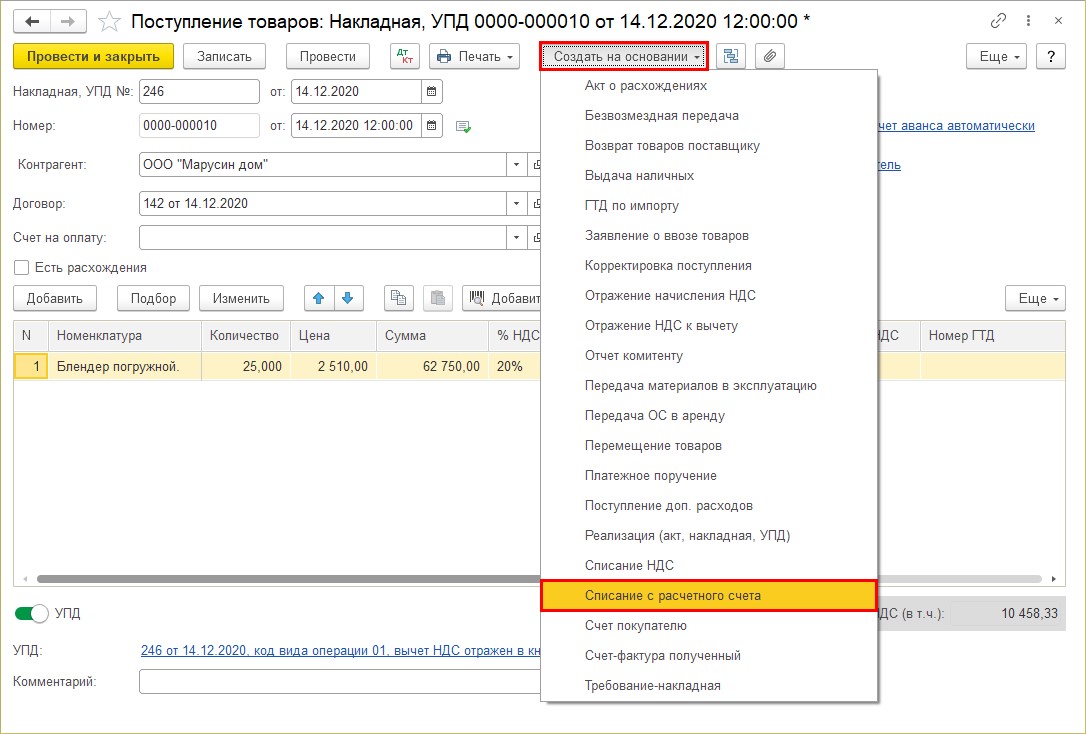Expand the Договор dropdown list
1086x734 pixels.
click(516, 204)
